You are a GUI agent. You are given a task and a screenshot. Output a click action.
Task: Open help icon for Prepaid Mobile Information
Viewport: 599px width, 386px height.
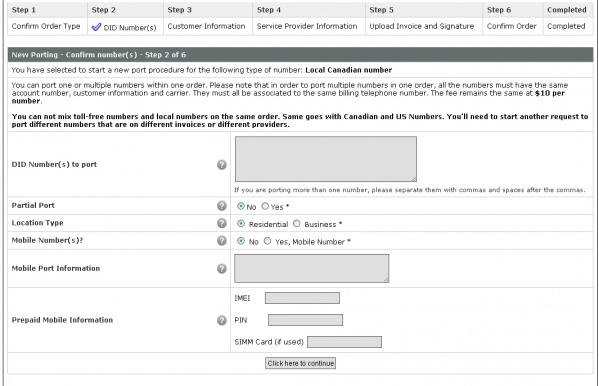point(222,320)
